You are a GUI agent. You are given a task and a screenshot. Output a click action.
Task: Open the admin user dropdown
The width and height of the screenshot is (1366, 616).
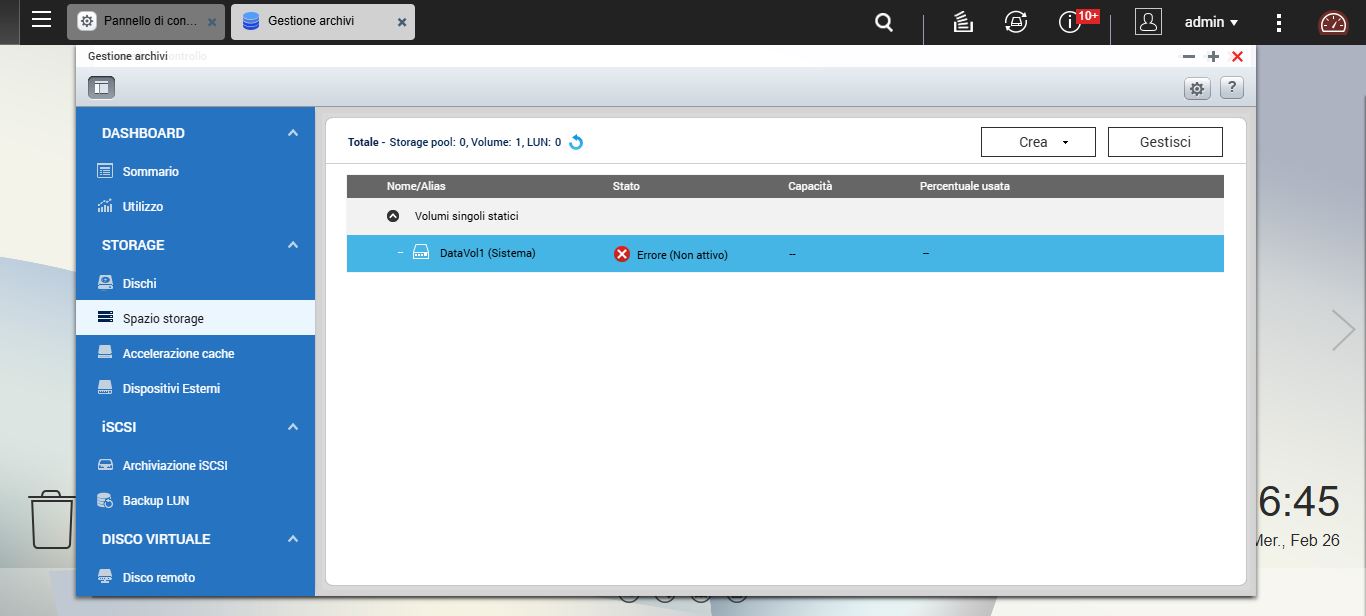coord(1211,22)
